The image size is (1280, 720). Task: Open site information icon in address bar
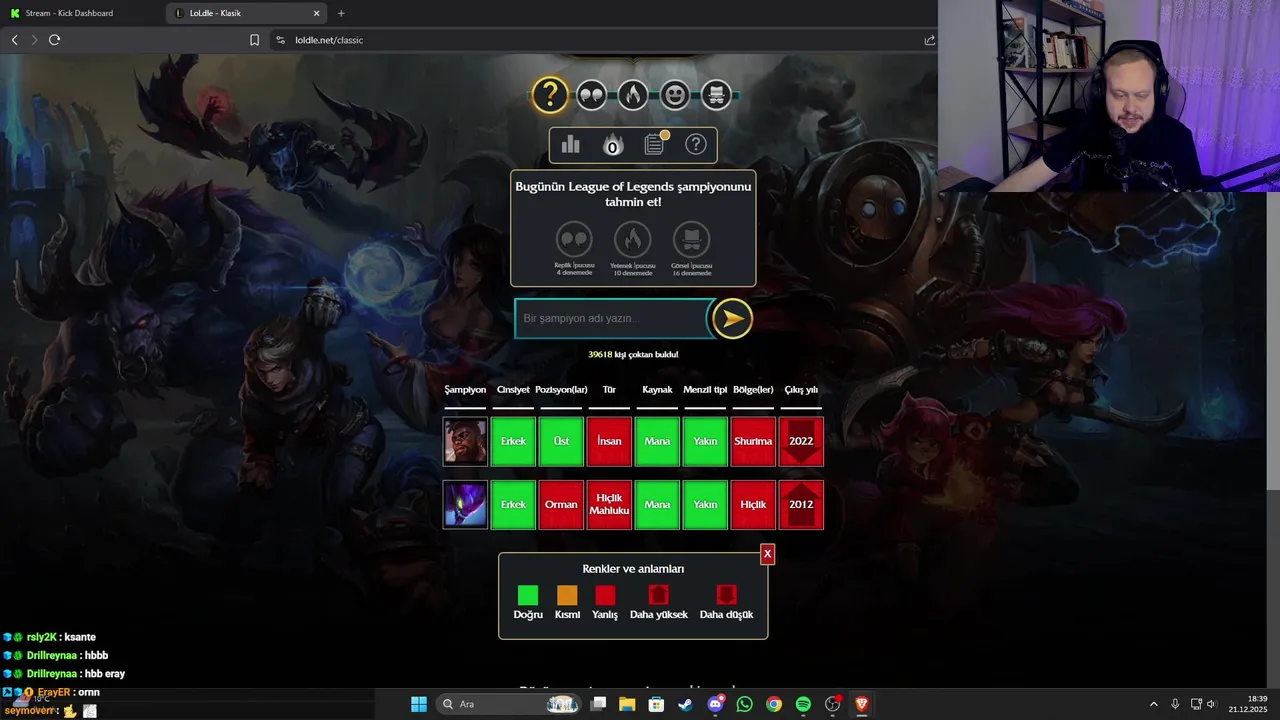pyautogui.click(x=281, y=40)
